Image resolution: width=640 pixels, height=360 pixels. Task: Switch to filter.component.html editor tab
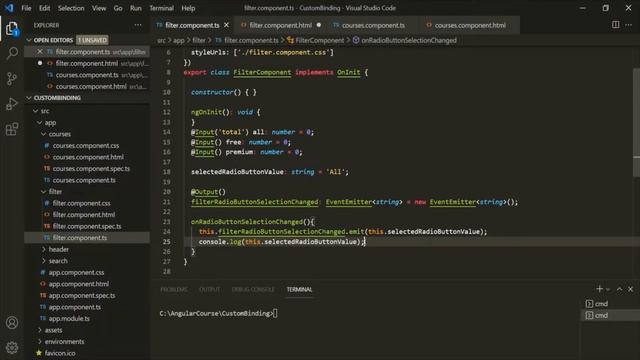pyautogui.click(x=280, y=25)
